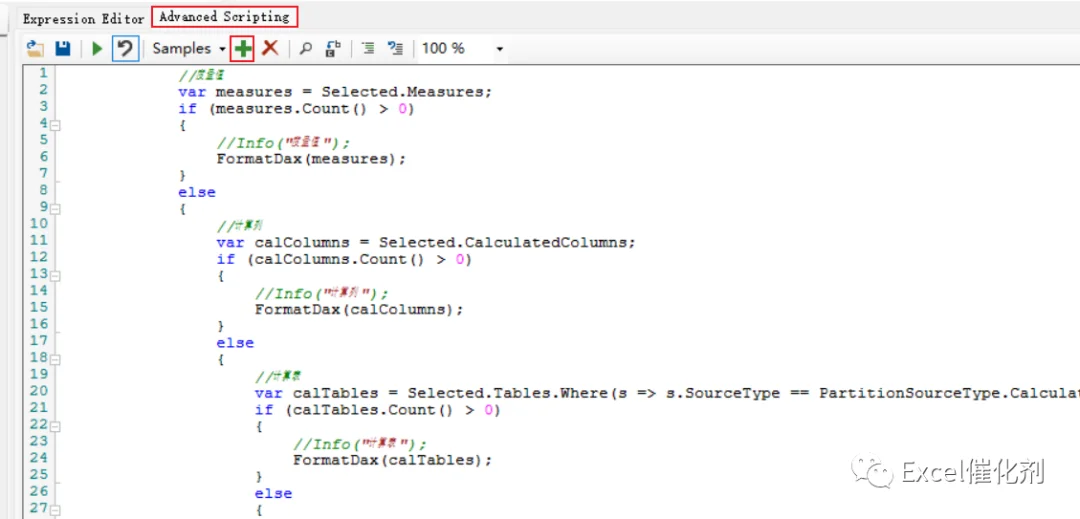This screenshot has width=1080, height=519.
Task: Click line number 1 in gutter
Action: [43, 72]
